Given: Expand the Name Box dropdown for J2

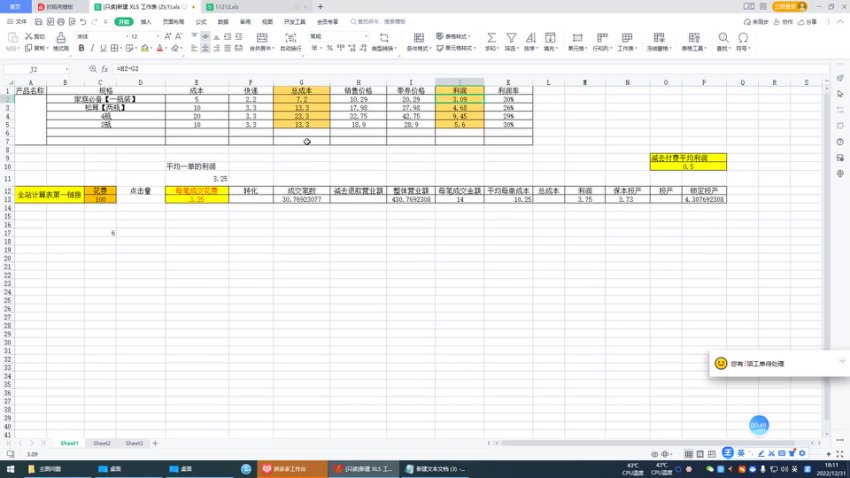Looking at the screenshot, I should coord(67,69).
